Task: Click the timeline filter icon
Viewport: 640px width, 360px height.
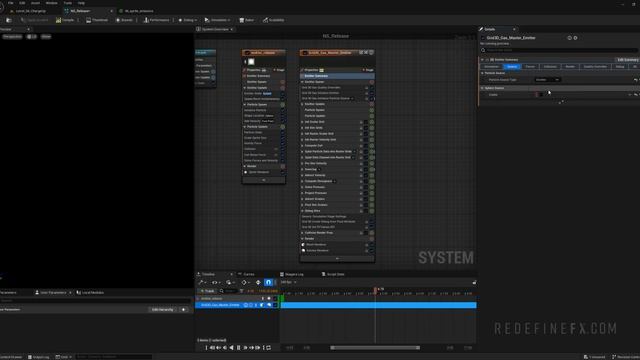Action: (x=242, y=291)
